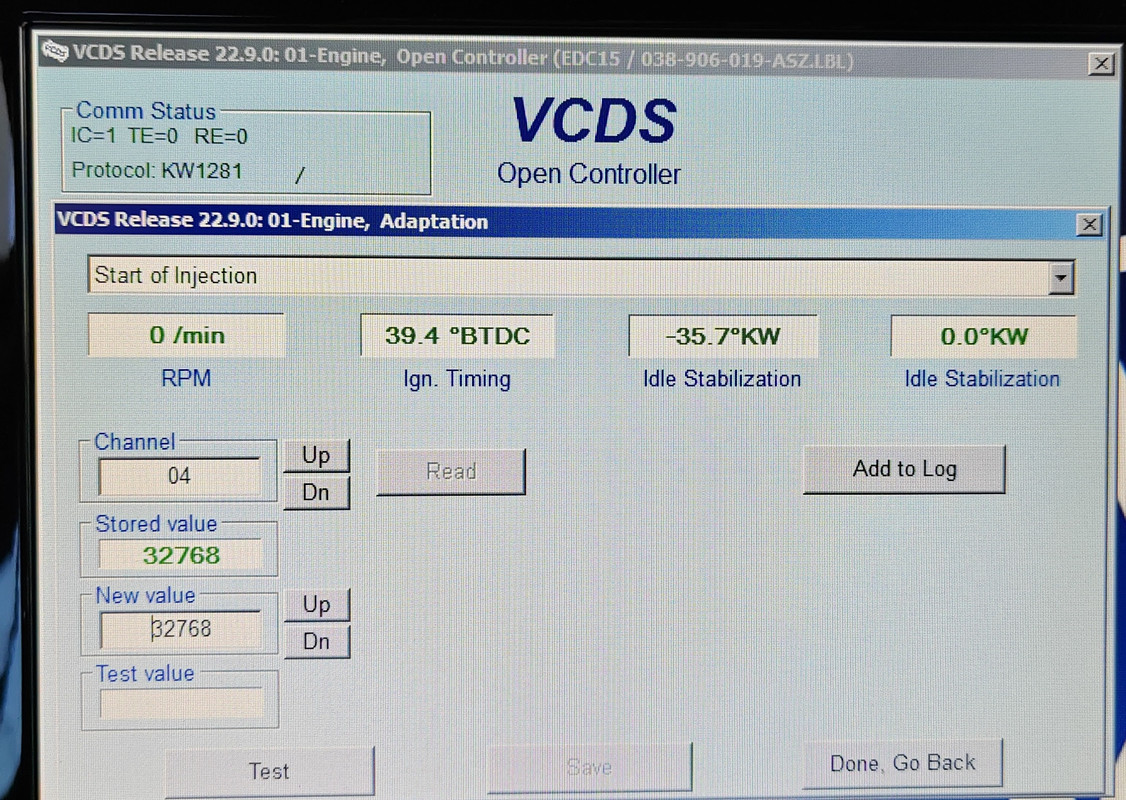
Task: Decrease channel with the Channel Dn button
Action: coord(316,493)
